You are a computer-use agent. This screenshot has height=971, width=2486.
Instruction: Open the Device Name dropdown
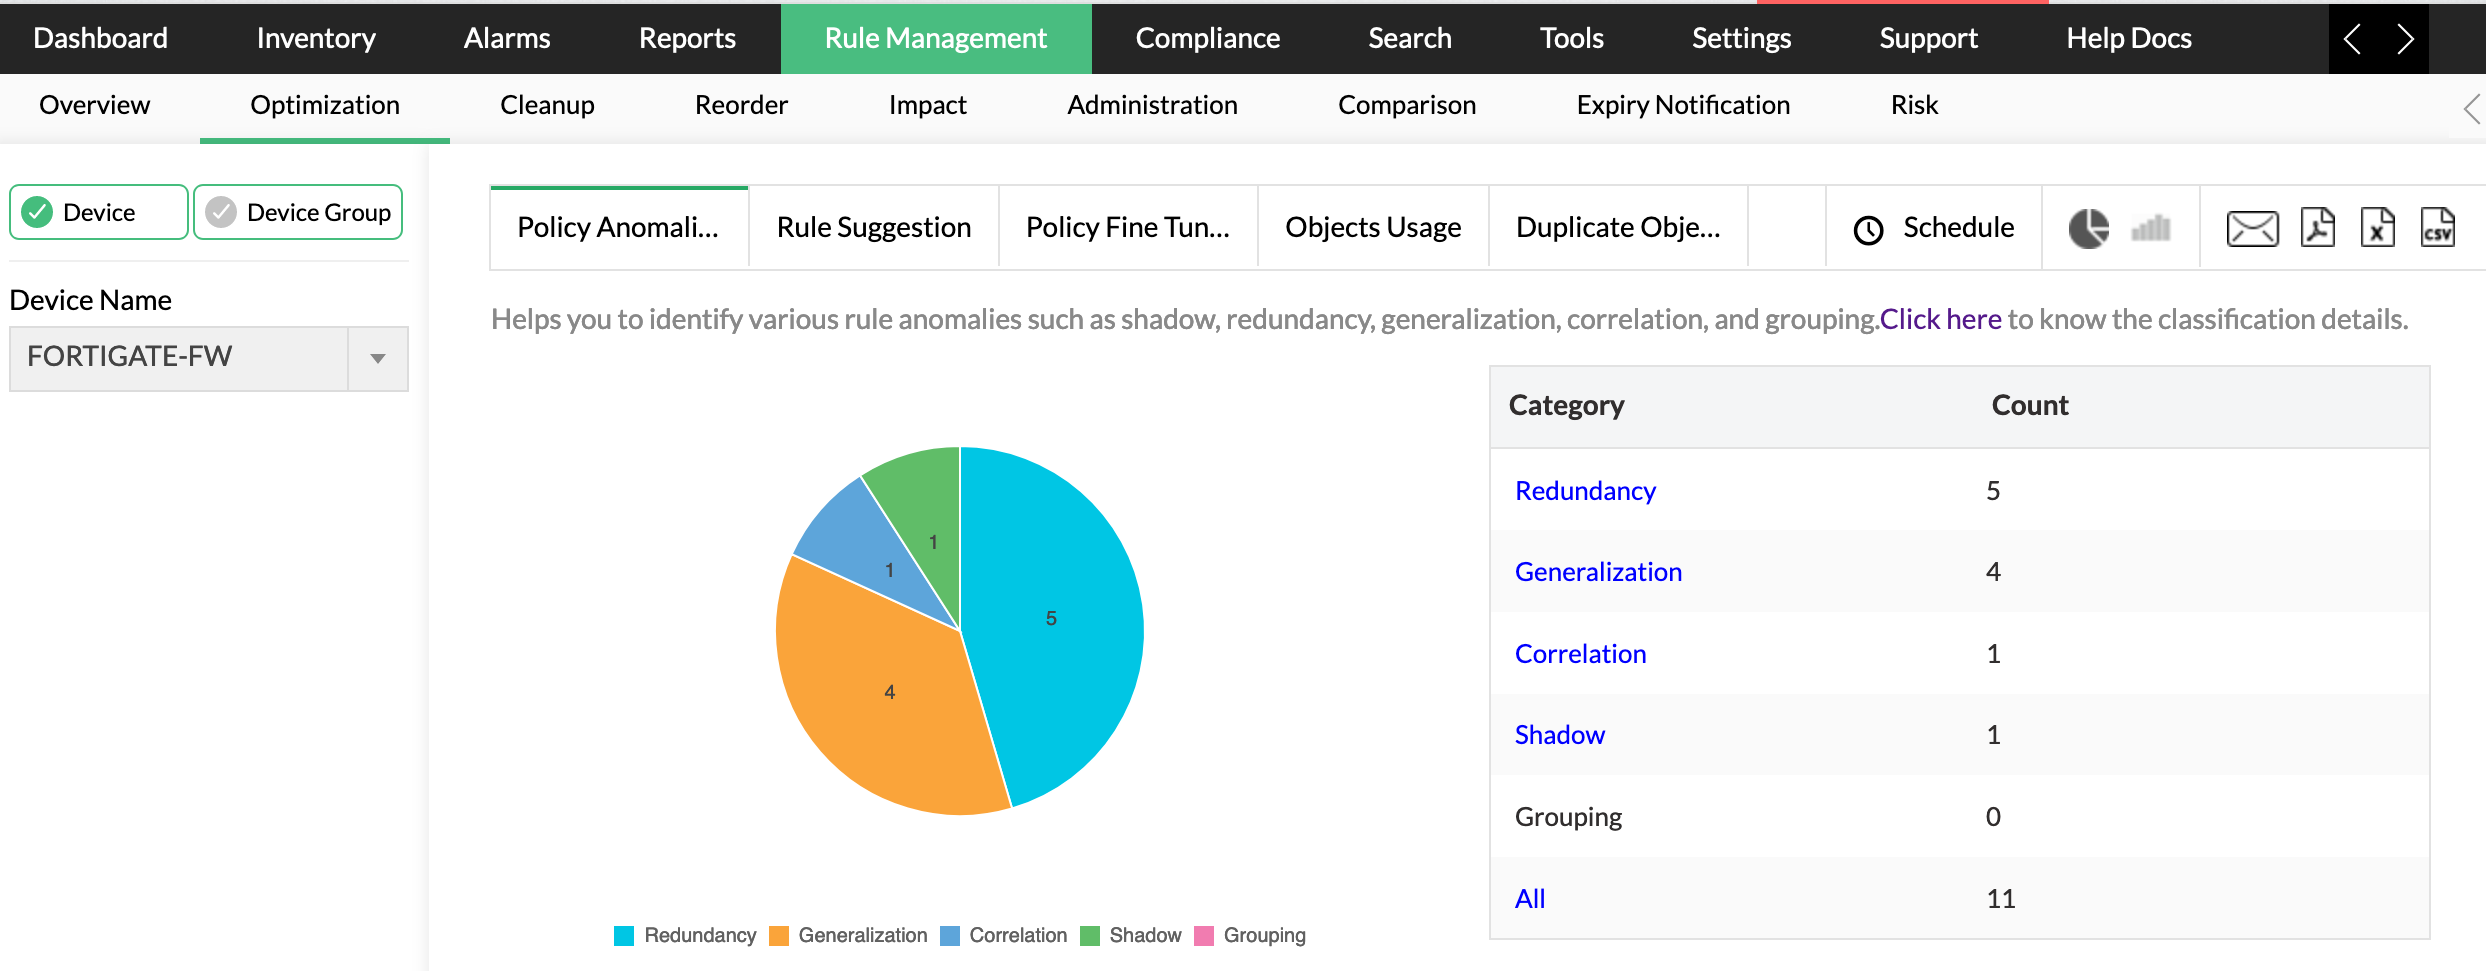[x=377, y=358]
